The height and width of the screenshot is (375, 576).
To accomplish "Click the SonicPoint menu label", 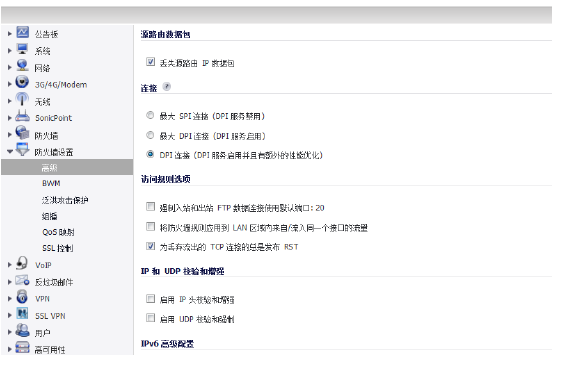I will click(x=54, y=118).
